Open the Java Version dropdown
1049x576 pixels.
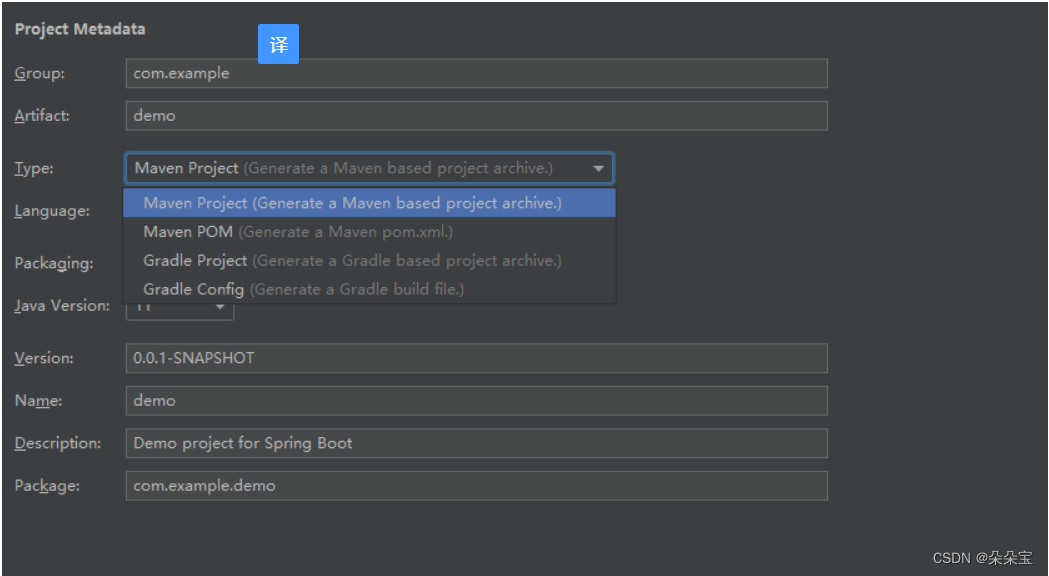click(x=180, y=305)
